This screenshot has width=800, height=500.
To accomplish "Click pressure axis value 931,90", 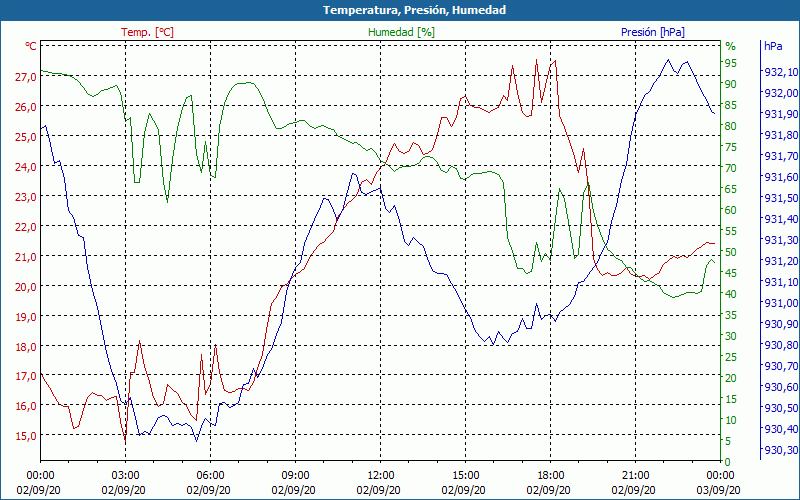I will click(781, 114).
